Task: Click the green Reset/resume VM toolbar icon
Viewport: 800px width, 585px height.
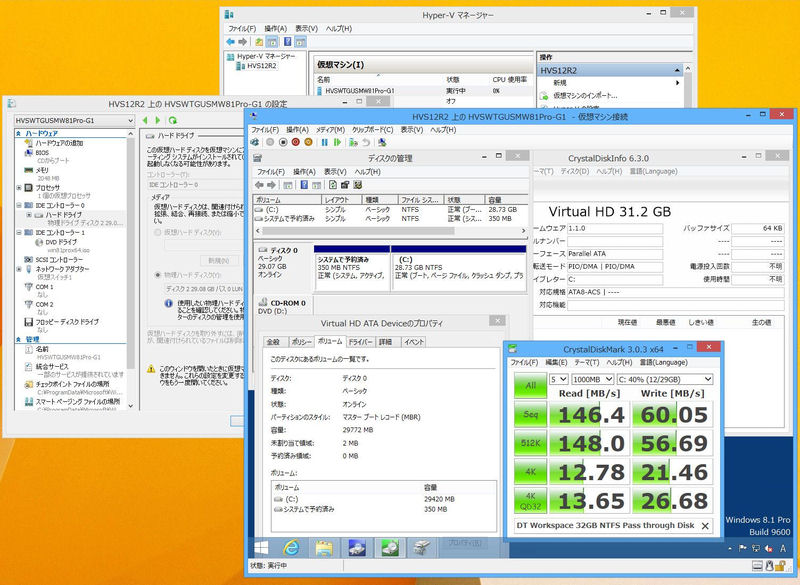Action: click(337, 142)
